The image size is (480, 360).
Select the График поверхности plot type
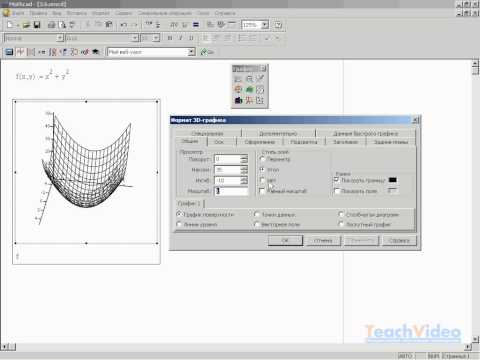(179, 214)
